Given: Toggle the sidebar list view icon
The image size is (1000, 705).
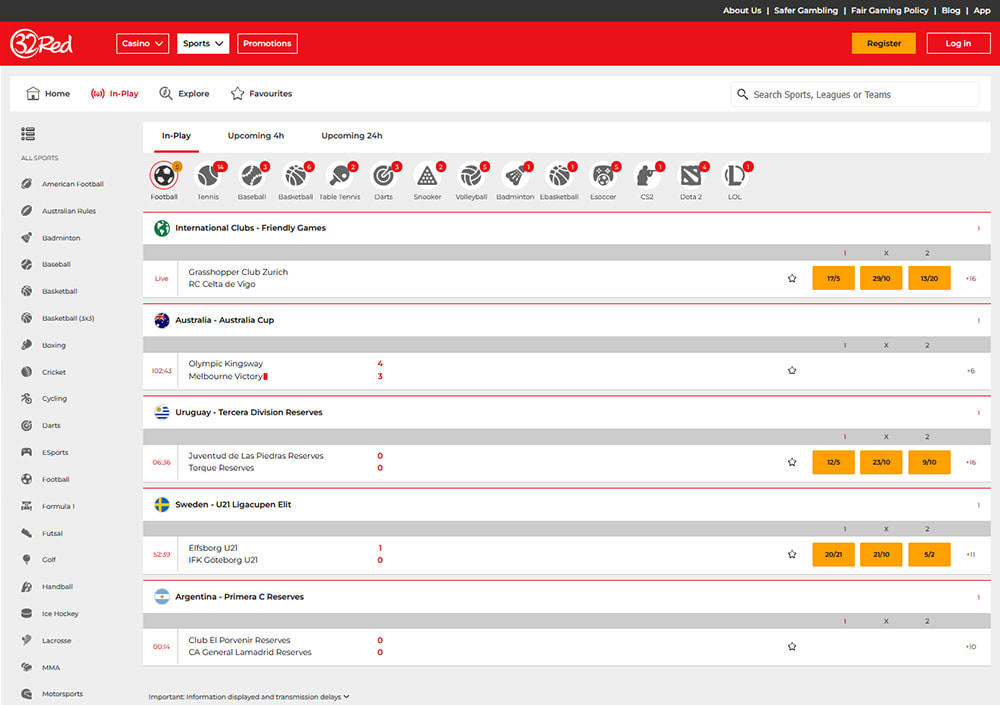Looking at the screenshot, I should [28, 133].
